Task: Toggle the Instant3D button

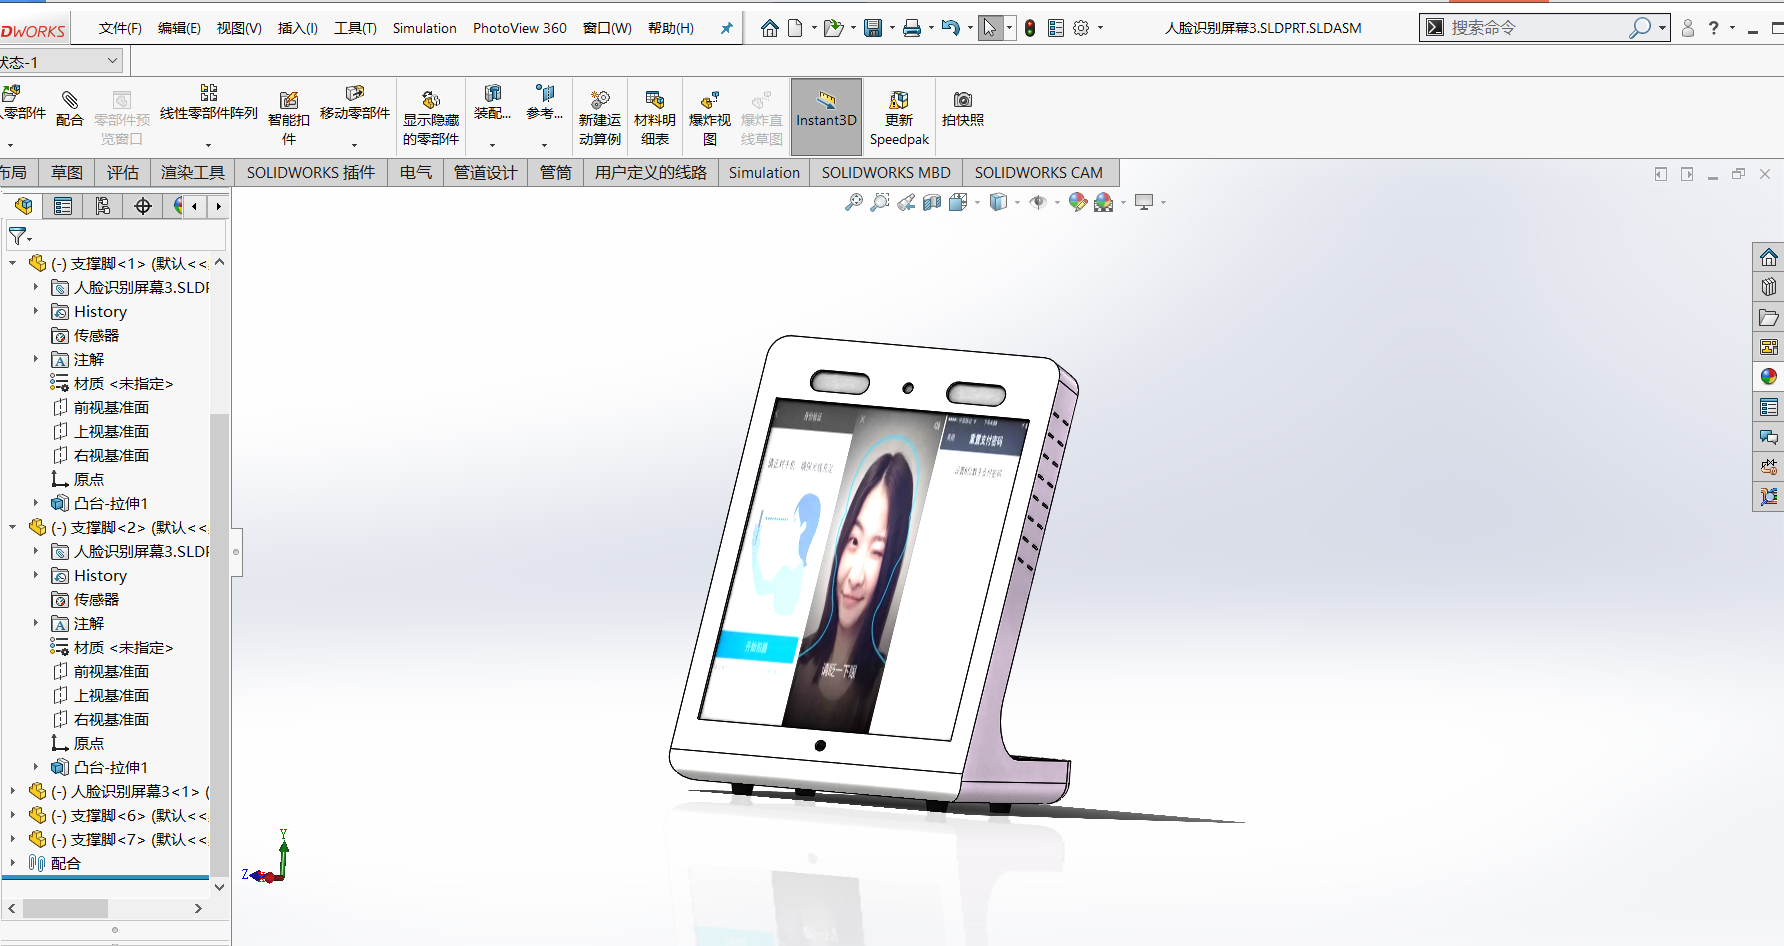Action: click(x=826, y=117)
